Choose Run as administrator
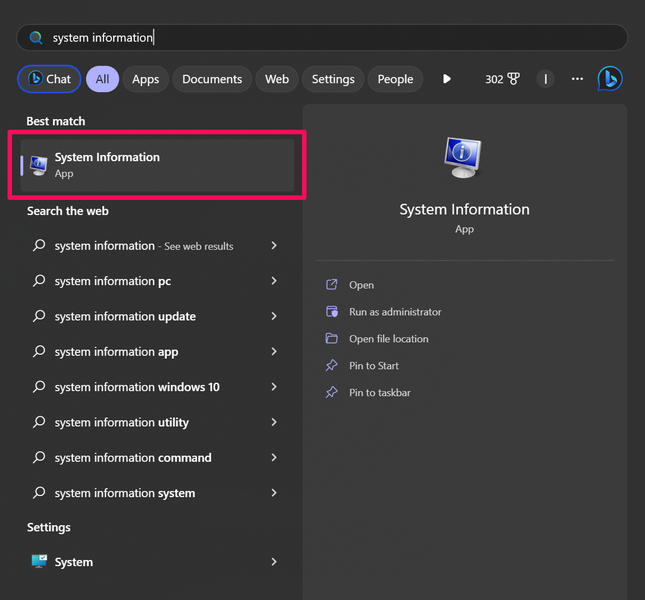This screenshot has height=600, width=645. pos(394,312)
